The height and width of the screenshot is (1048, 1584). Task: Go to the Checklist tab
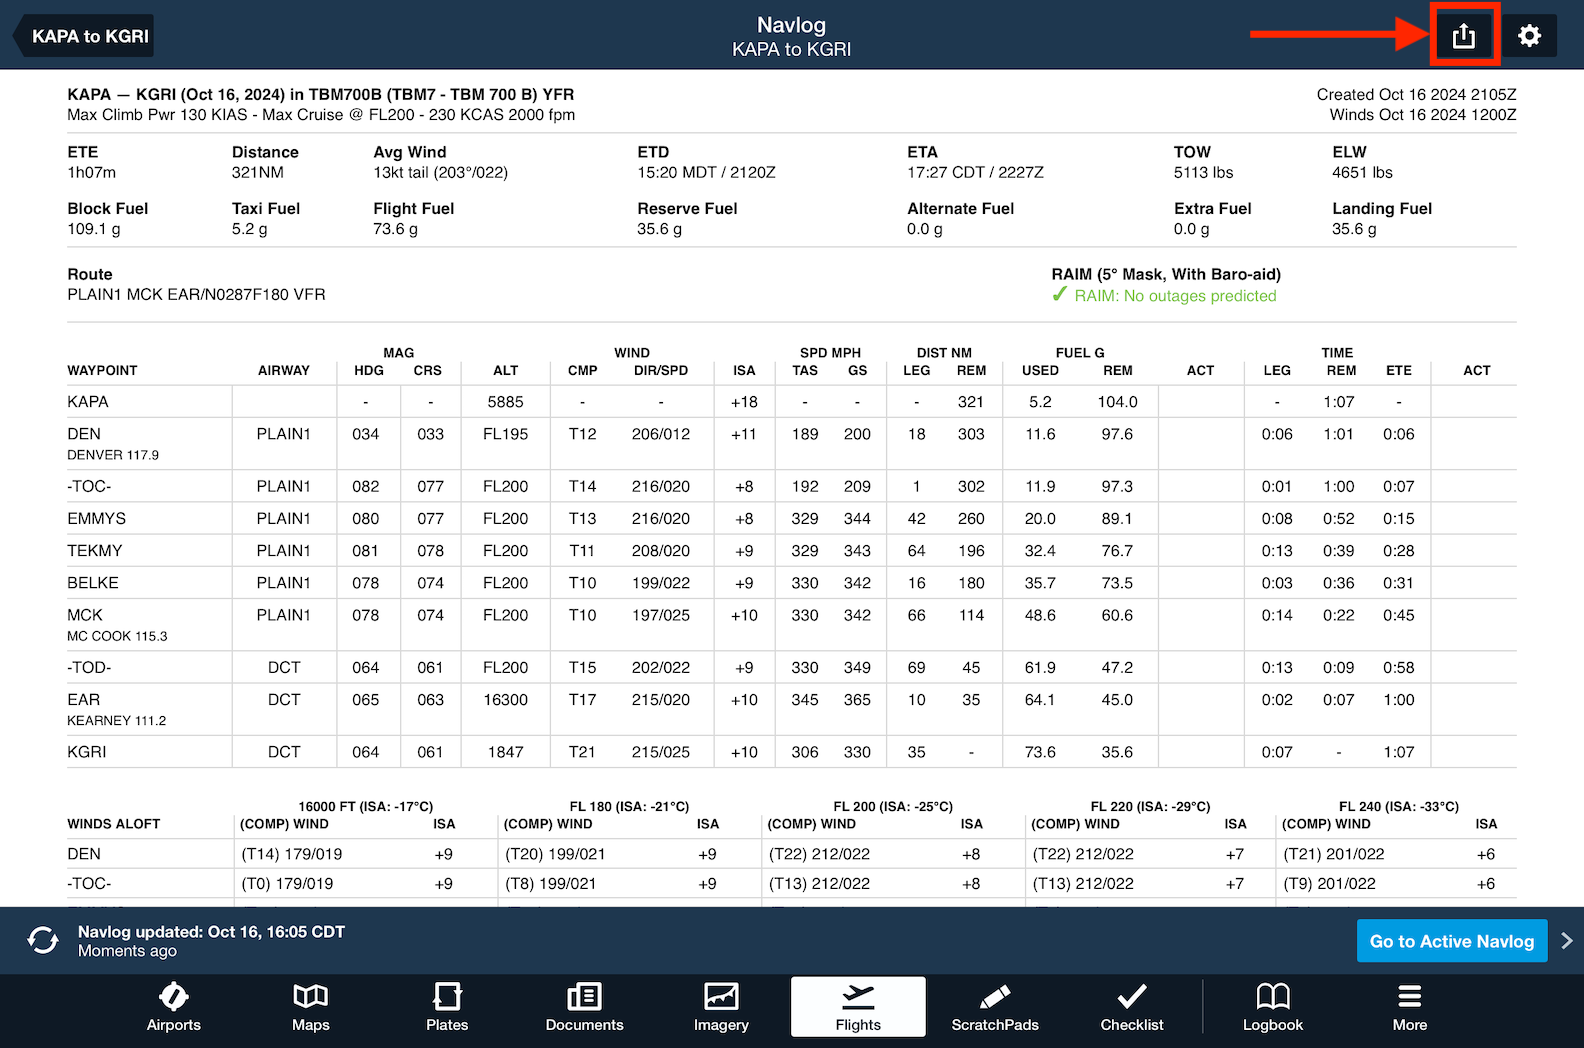1132,1007
